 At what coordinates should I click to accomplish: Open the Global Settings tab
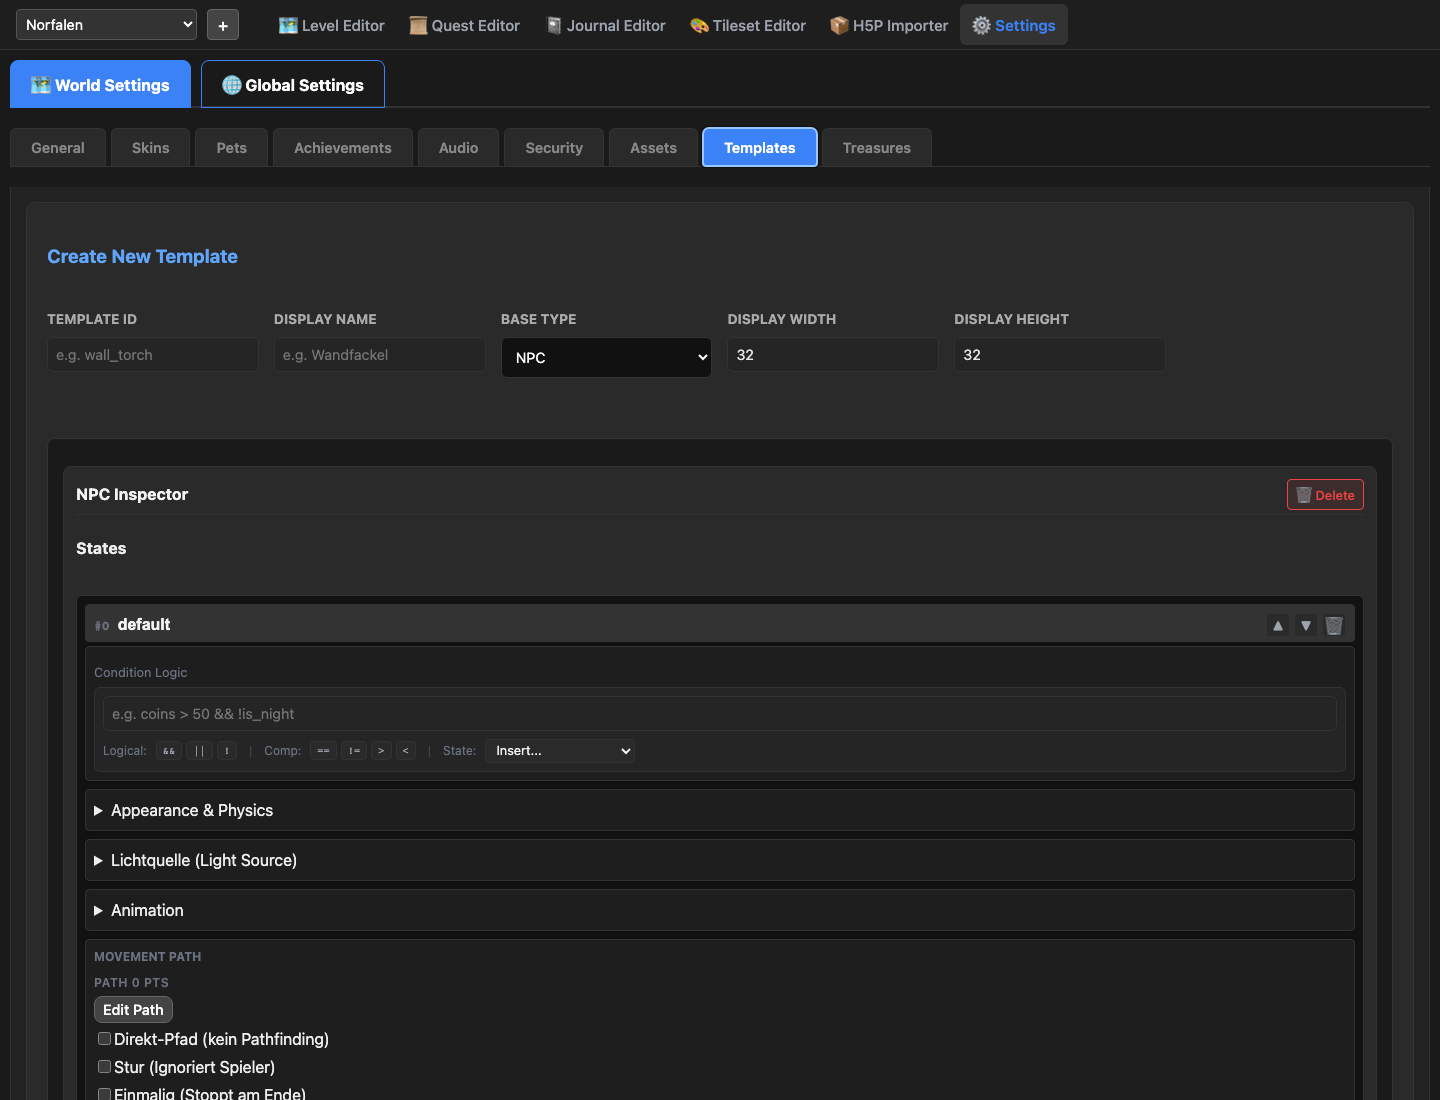(293, 85)
